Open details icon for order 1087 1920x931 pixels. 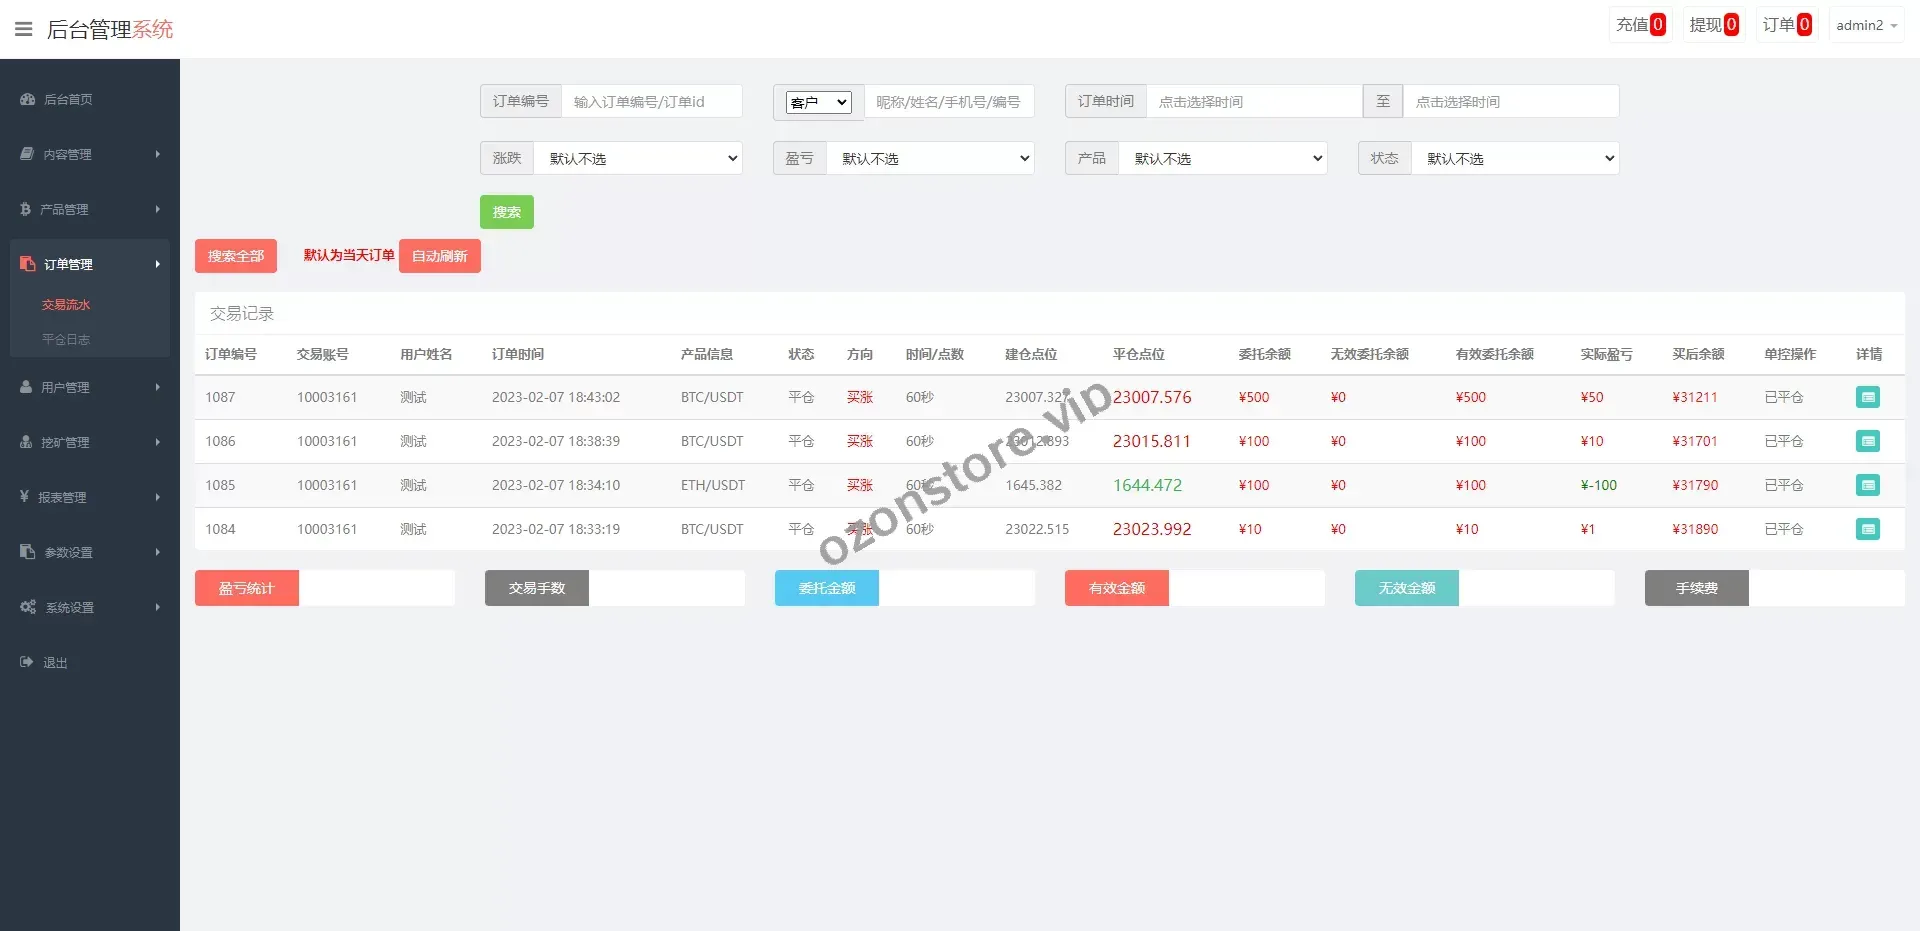pyautogui.click(x=1867, y=397)
